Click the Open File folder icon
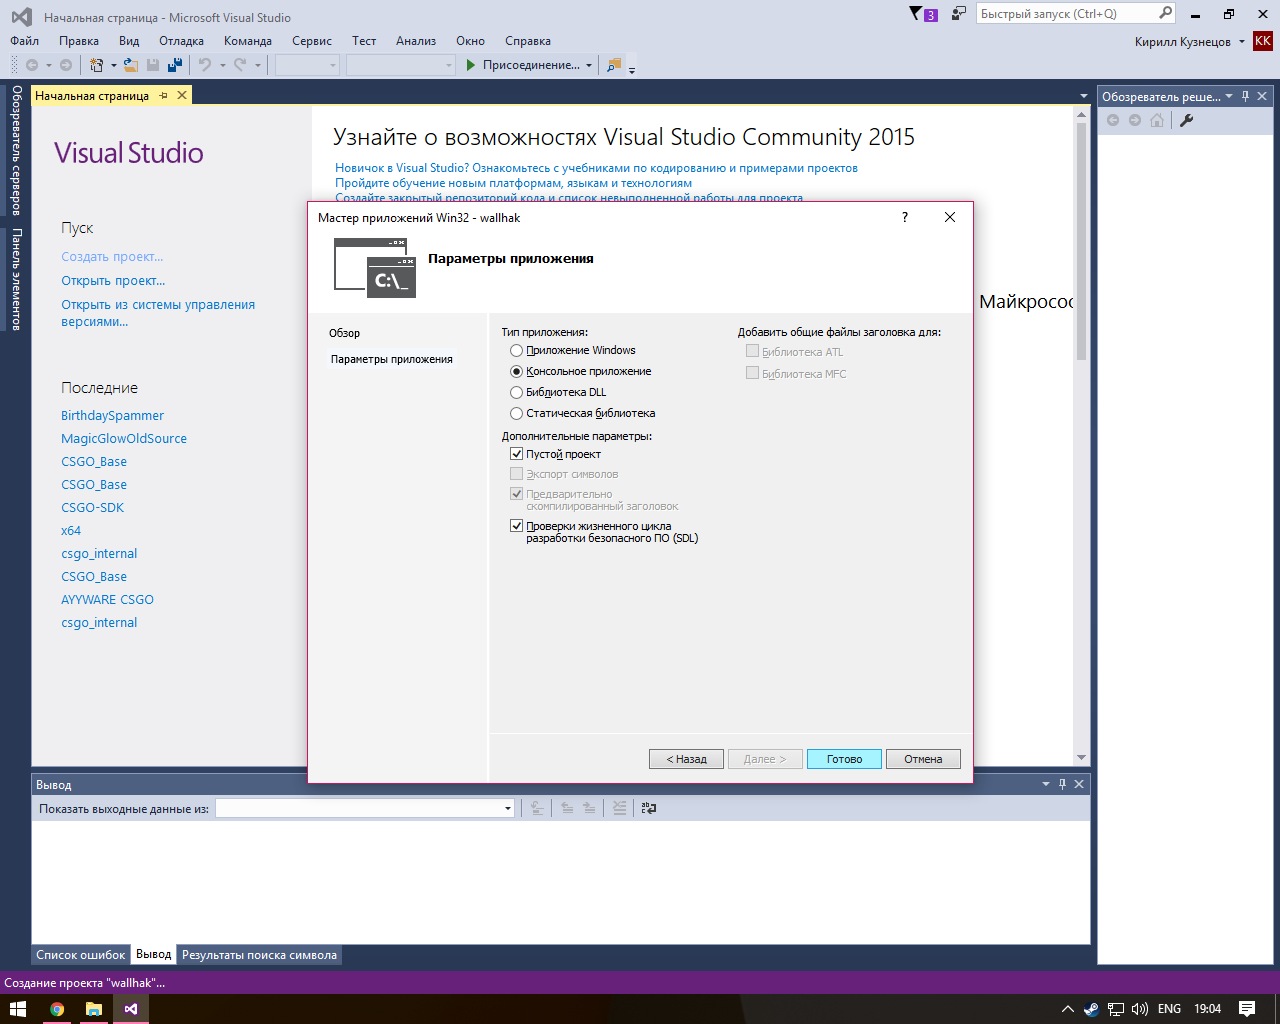The image size is (1280, 1024). pos(130,65)
